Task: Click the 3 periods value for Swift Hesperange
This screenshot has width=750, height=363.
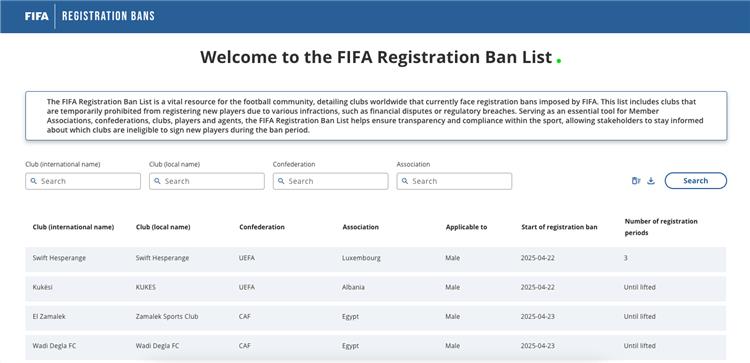Action: (x=626, y=258)
